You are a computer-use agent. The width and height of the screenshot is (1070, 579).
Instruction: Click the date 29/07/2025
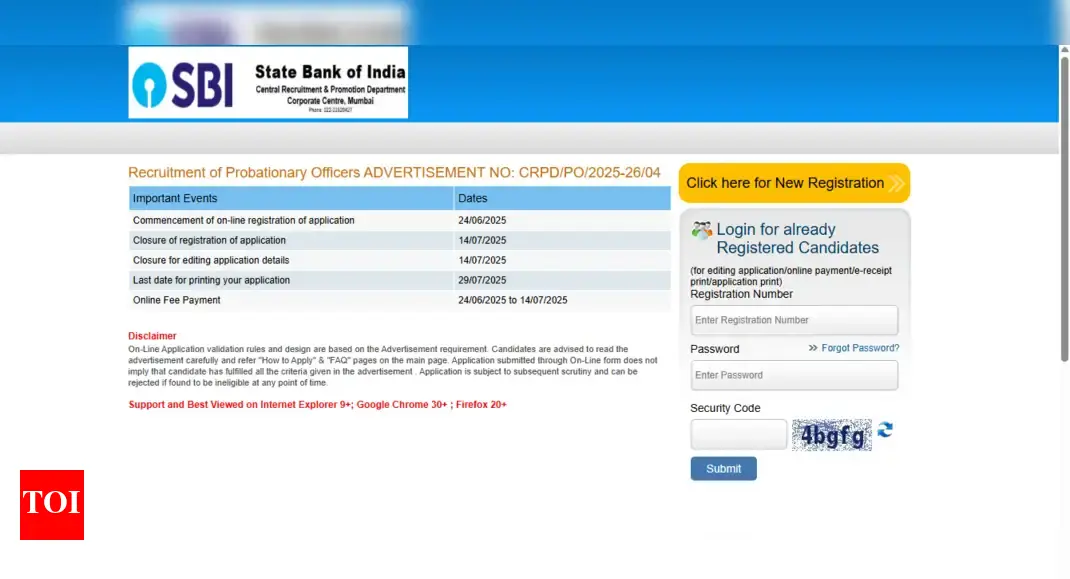tap(482, 280)
